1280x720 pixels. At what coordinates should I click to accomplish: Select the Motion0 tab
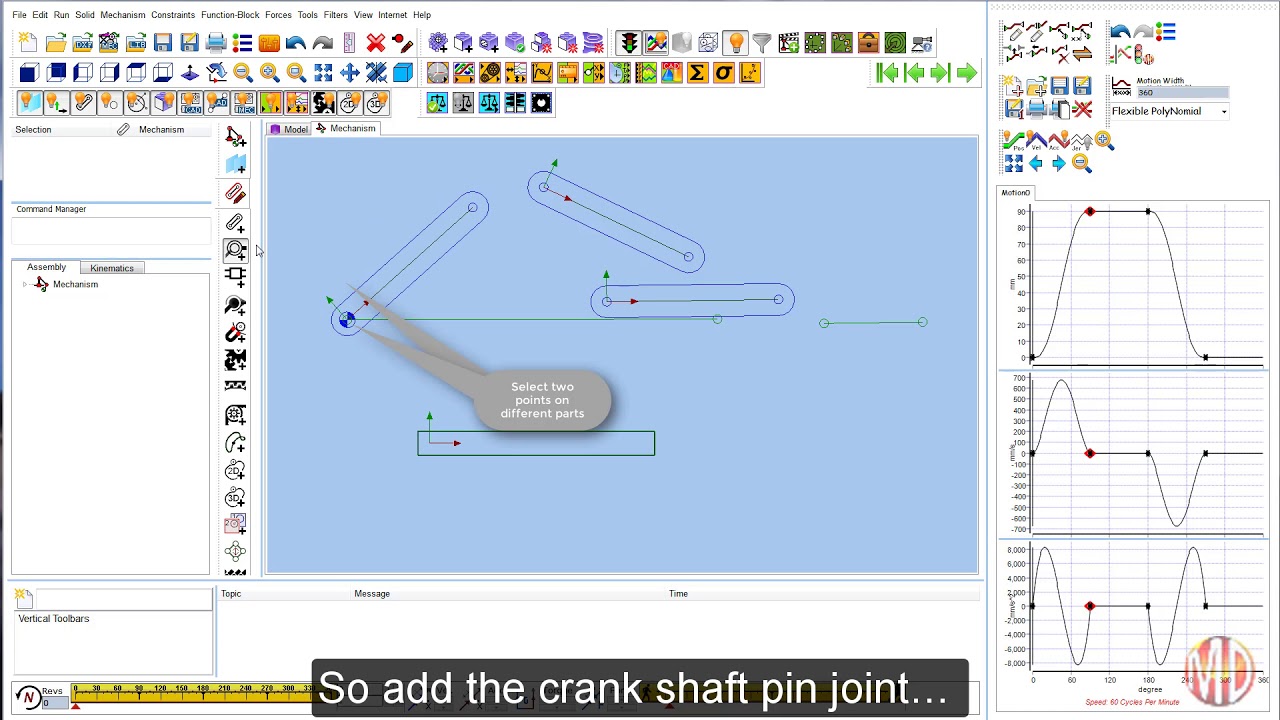[x=1015, y=192]
